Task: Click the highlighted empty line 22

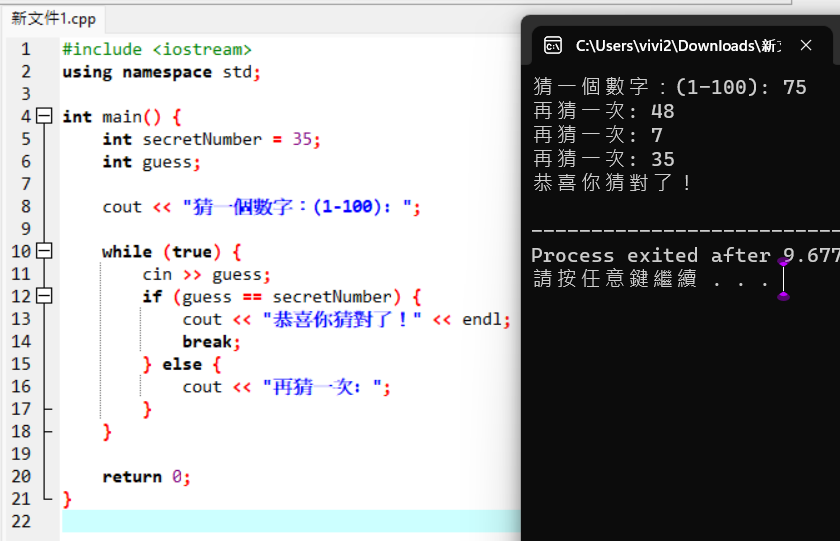Action: (291, 521)
